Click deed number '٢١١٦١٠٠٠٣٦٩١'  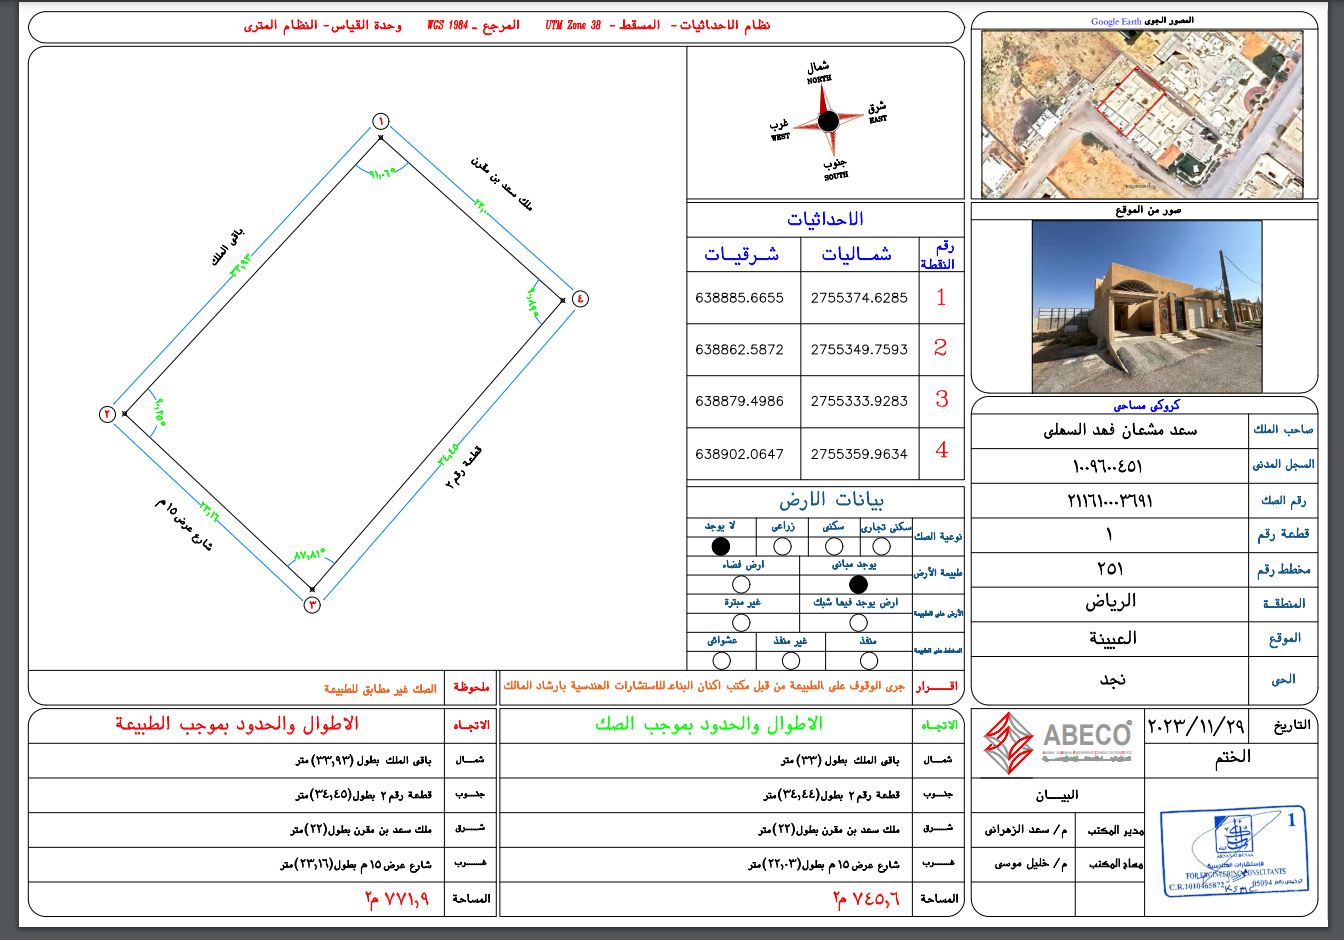point(1110,500)
